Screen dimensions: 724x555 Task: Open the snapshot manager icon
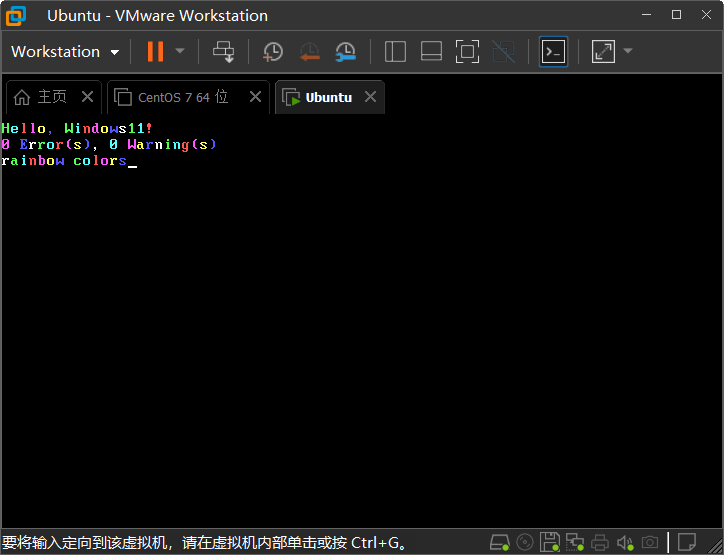click(x=345, y=51)
